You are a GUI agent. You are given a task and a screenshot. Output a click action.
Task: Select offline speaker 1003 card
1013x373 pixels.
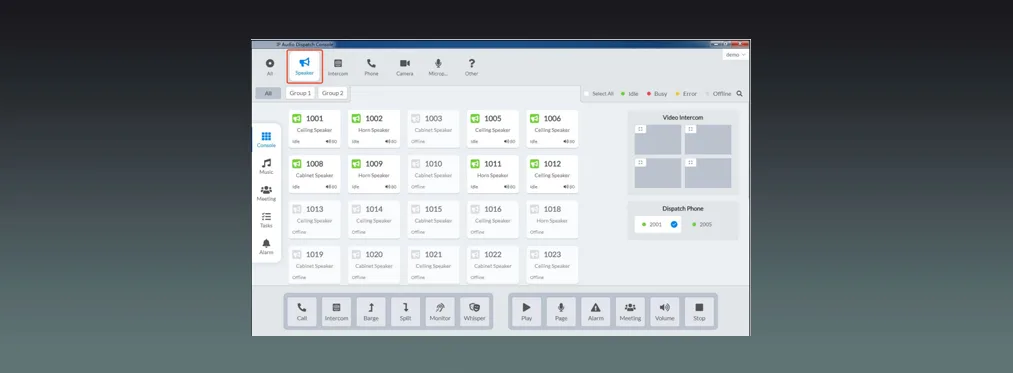(433, 129)
